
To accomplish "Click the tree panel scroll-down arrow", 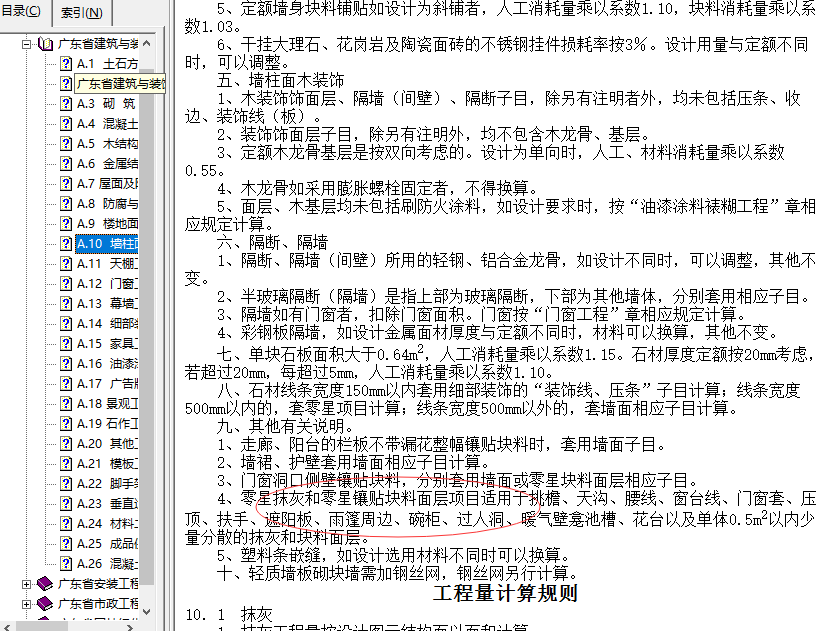I will point(147,611).
